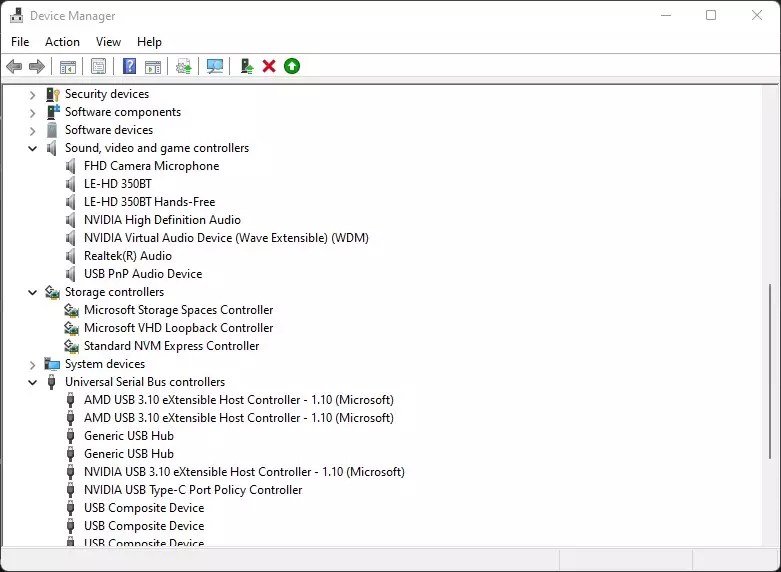Image resolution: width=781 pixels, height=572 pixels.
Task: Select Microsoft Storage Spaces Controller
Action: click(x=178, y=310)
